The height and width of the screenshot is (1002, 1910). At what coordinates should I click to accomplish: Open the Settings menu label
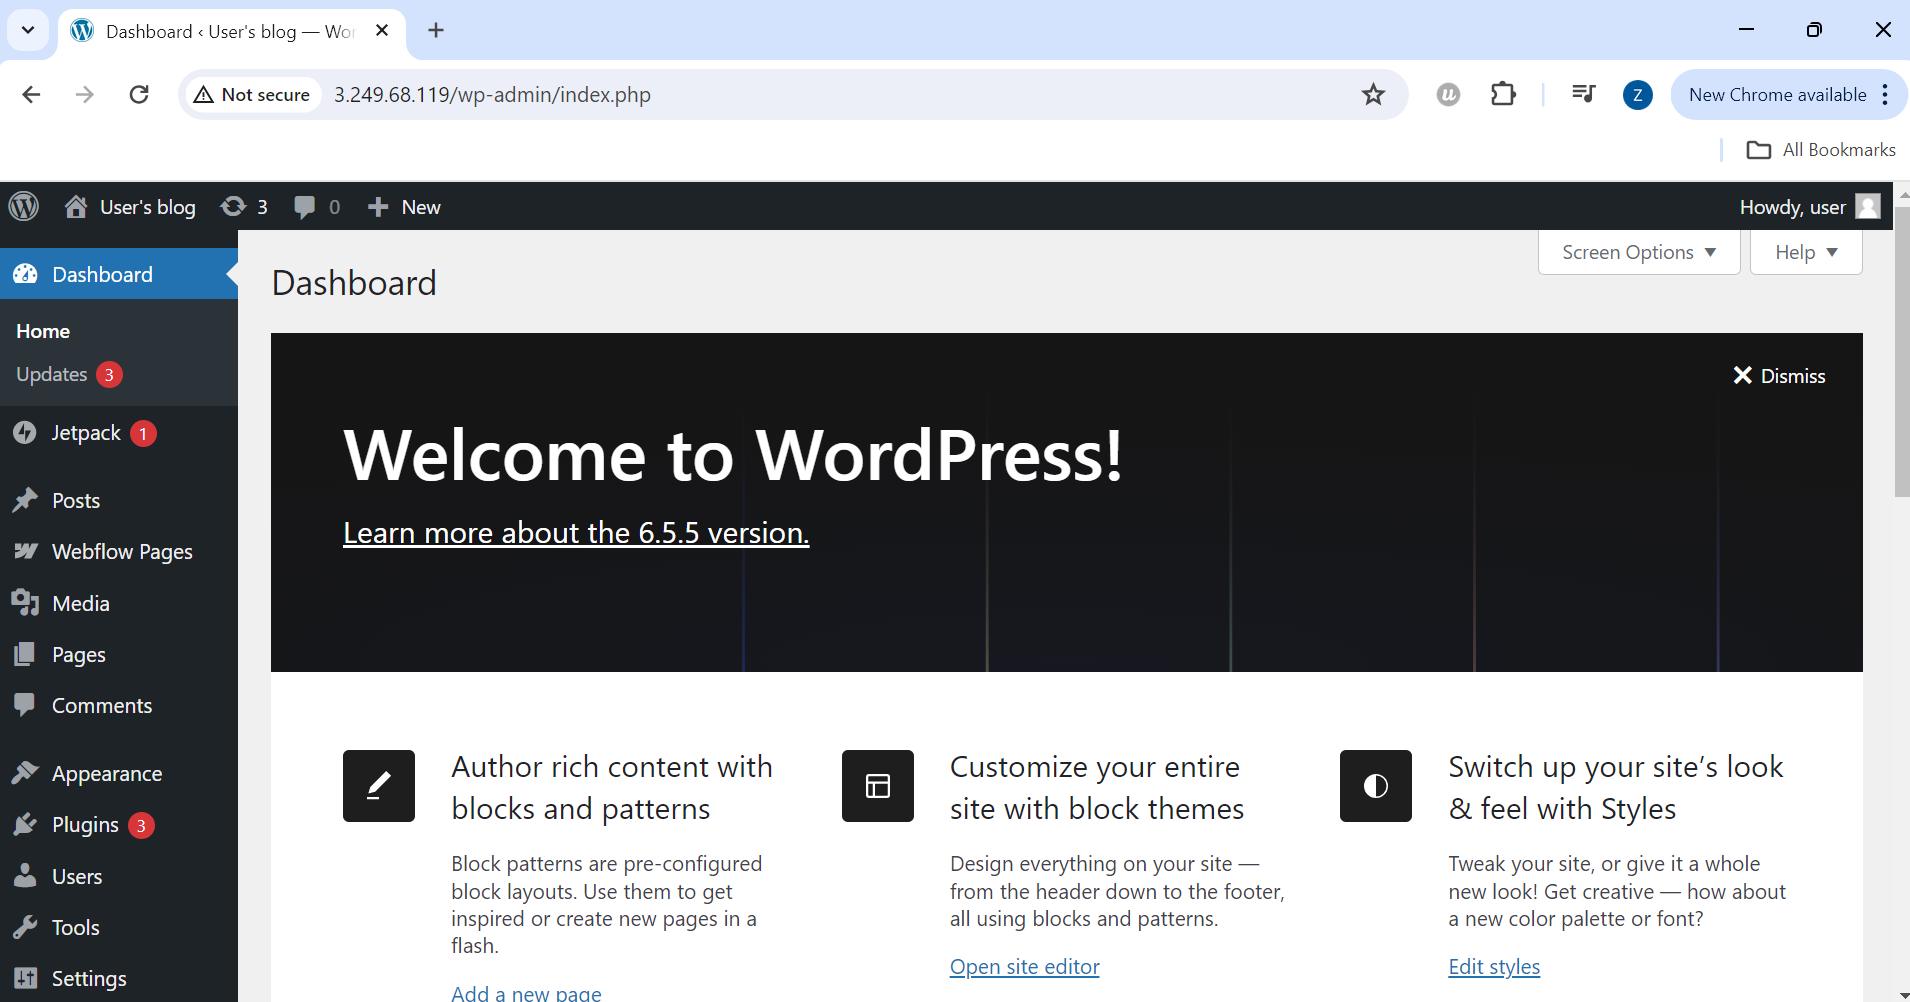89,978
